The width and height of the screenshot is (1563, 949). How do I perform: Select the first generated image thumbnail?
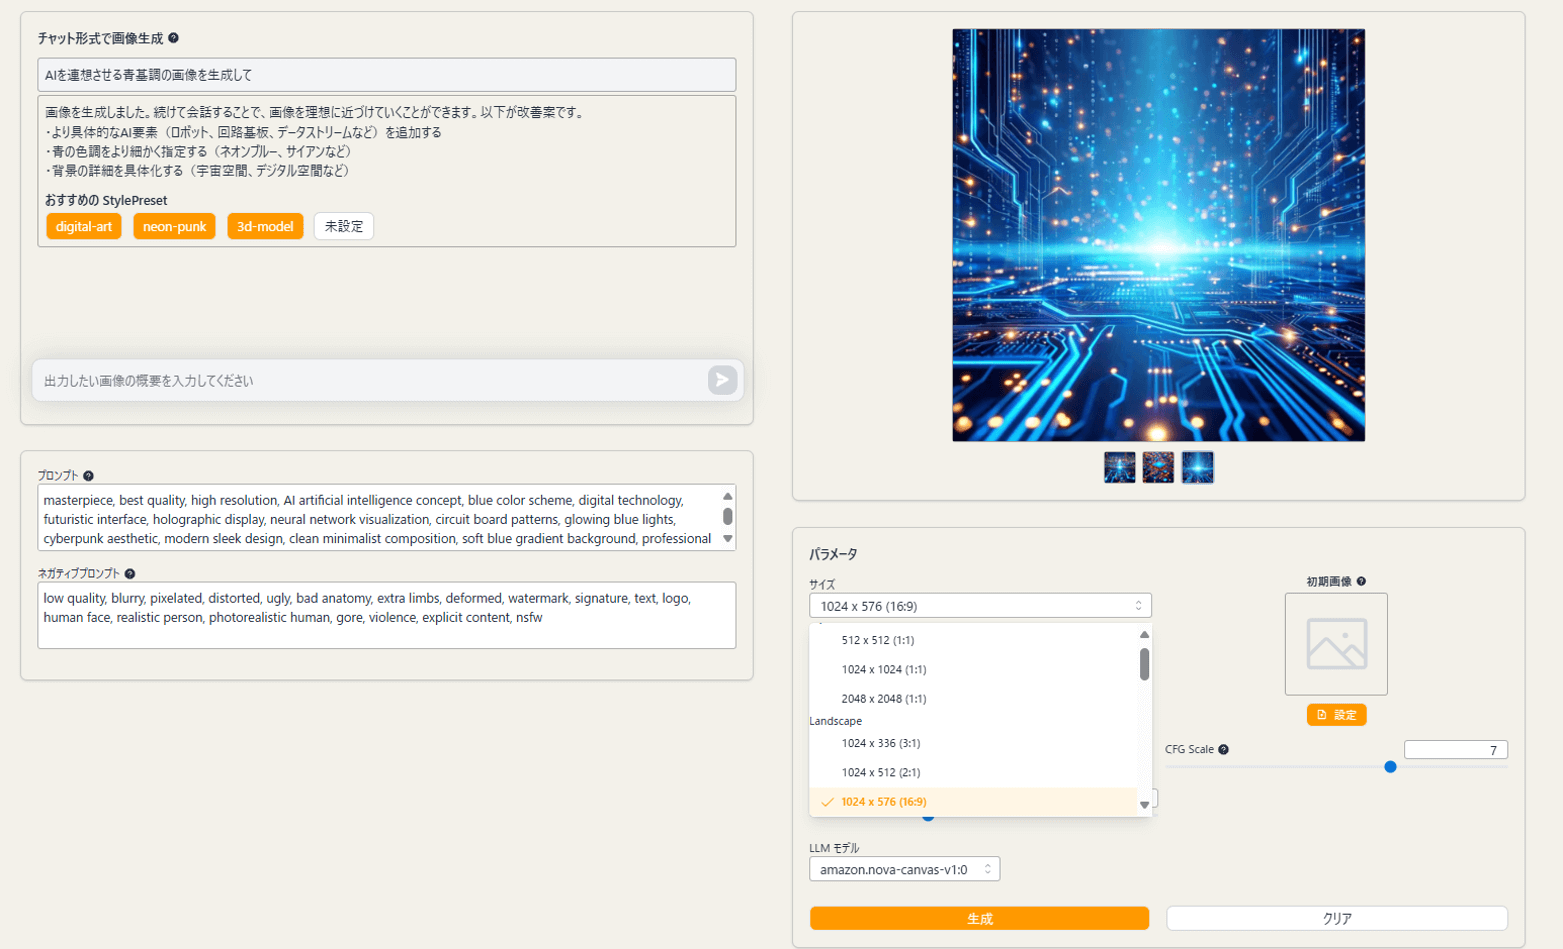1119,467
